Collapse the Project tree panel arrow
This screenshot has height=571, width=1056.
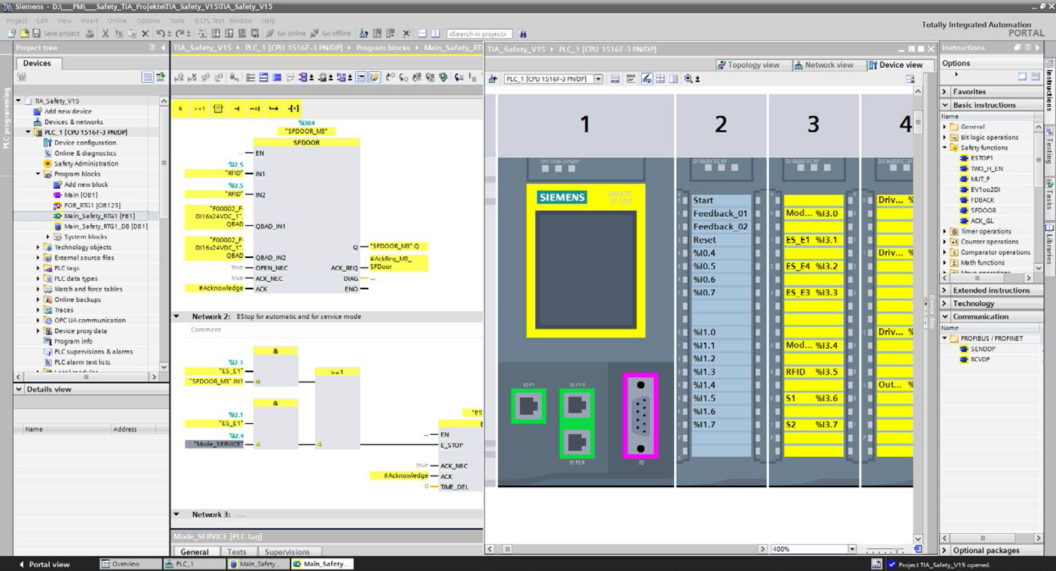click(x=162, y=48)
